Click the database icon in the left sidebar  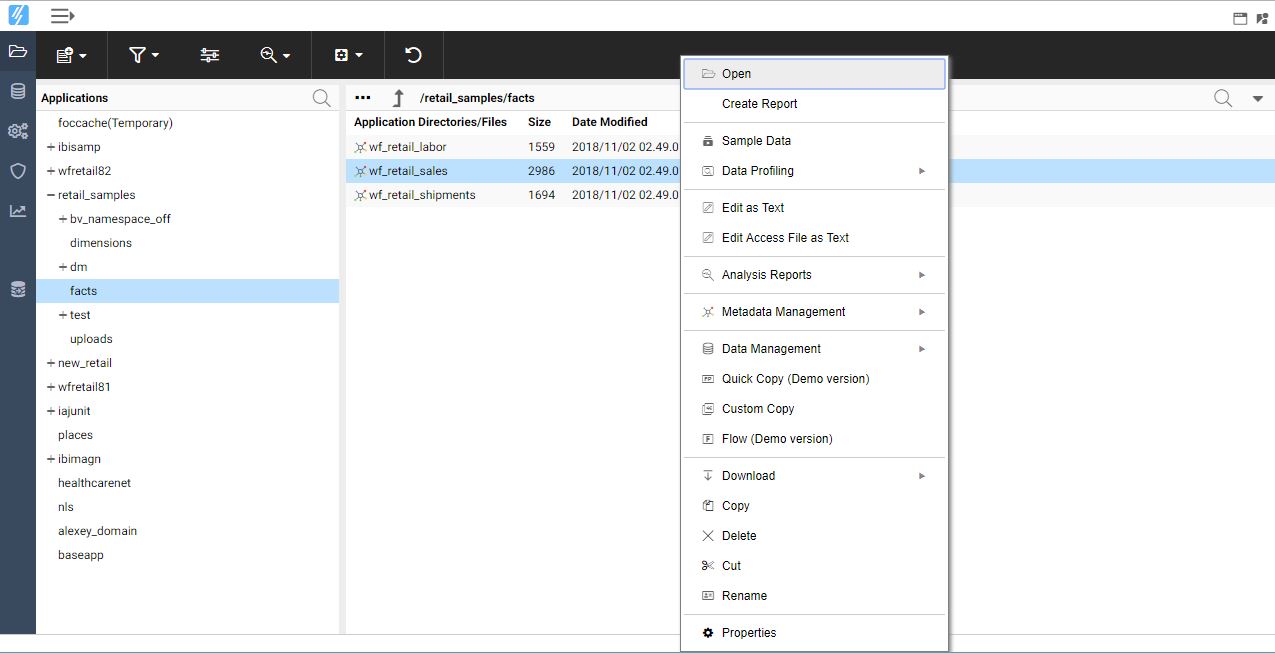[x=18, y=91]
